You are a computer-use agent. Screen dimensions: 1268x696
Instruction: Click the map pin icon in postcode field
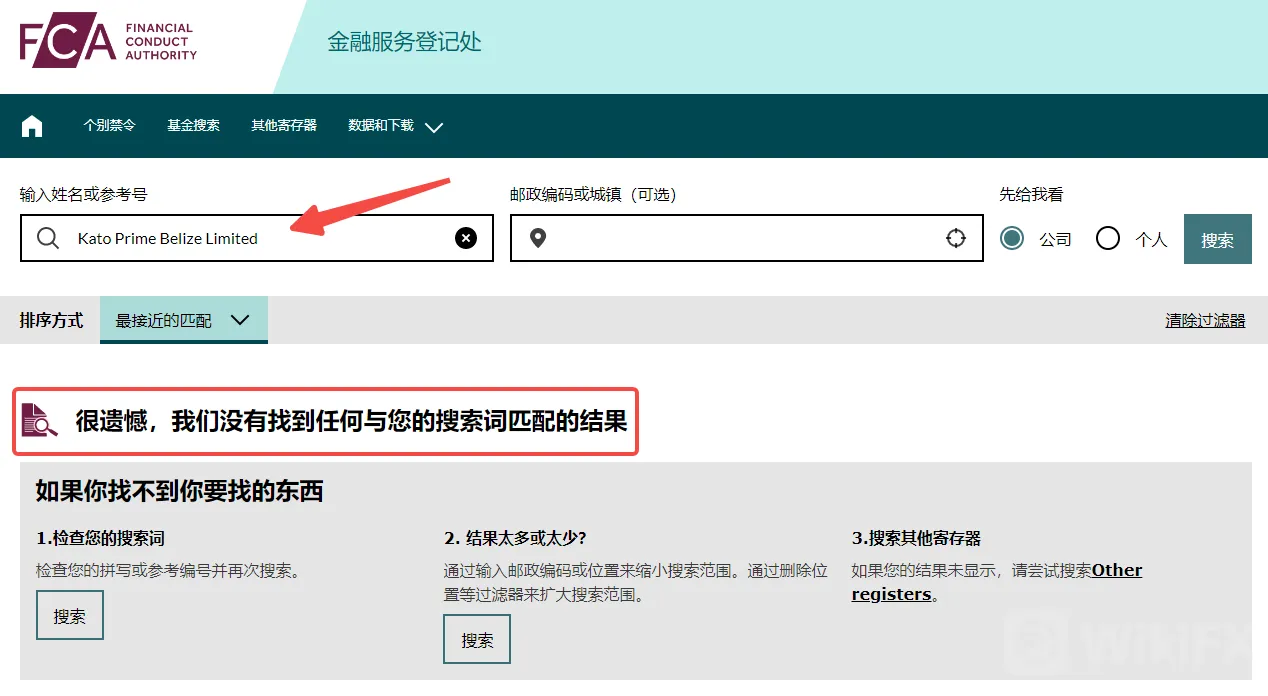[x=538, y=238]
